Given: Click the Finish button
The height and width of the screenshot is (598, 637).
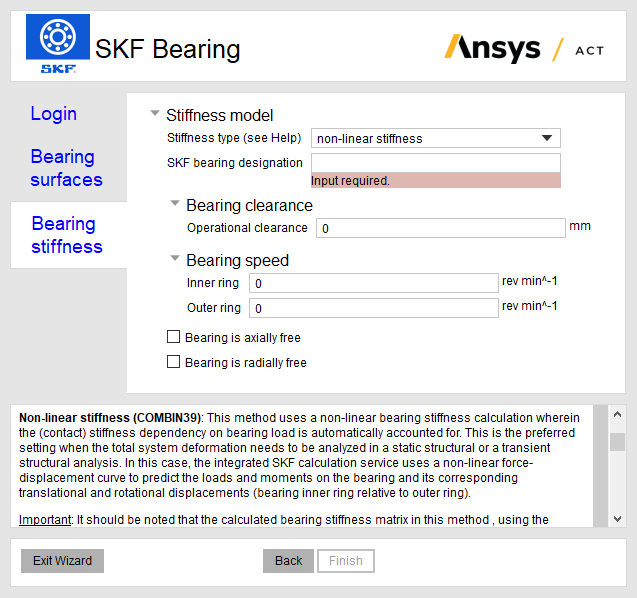Looking at the screenshot, I should [x=346, y=561].
